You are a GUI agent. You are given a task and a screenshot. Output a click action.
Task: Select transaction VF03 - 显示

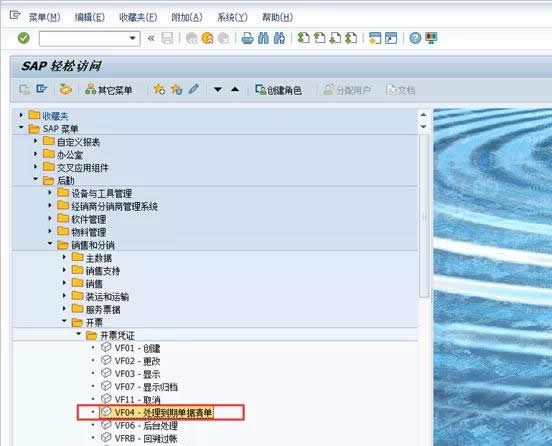[137, 374]
